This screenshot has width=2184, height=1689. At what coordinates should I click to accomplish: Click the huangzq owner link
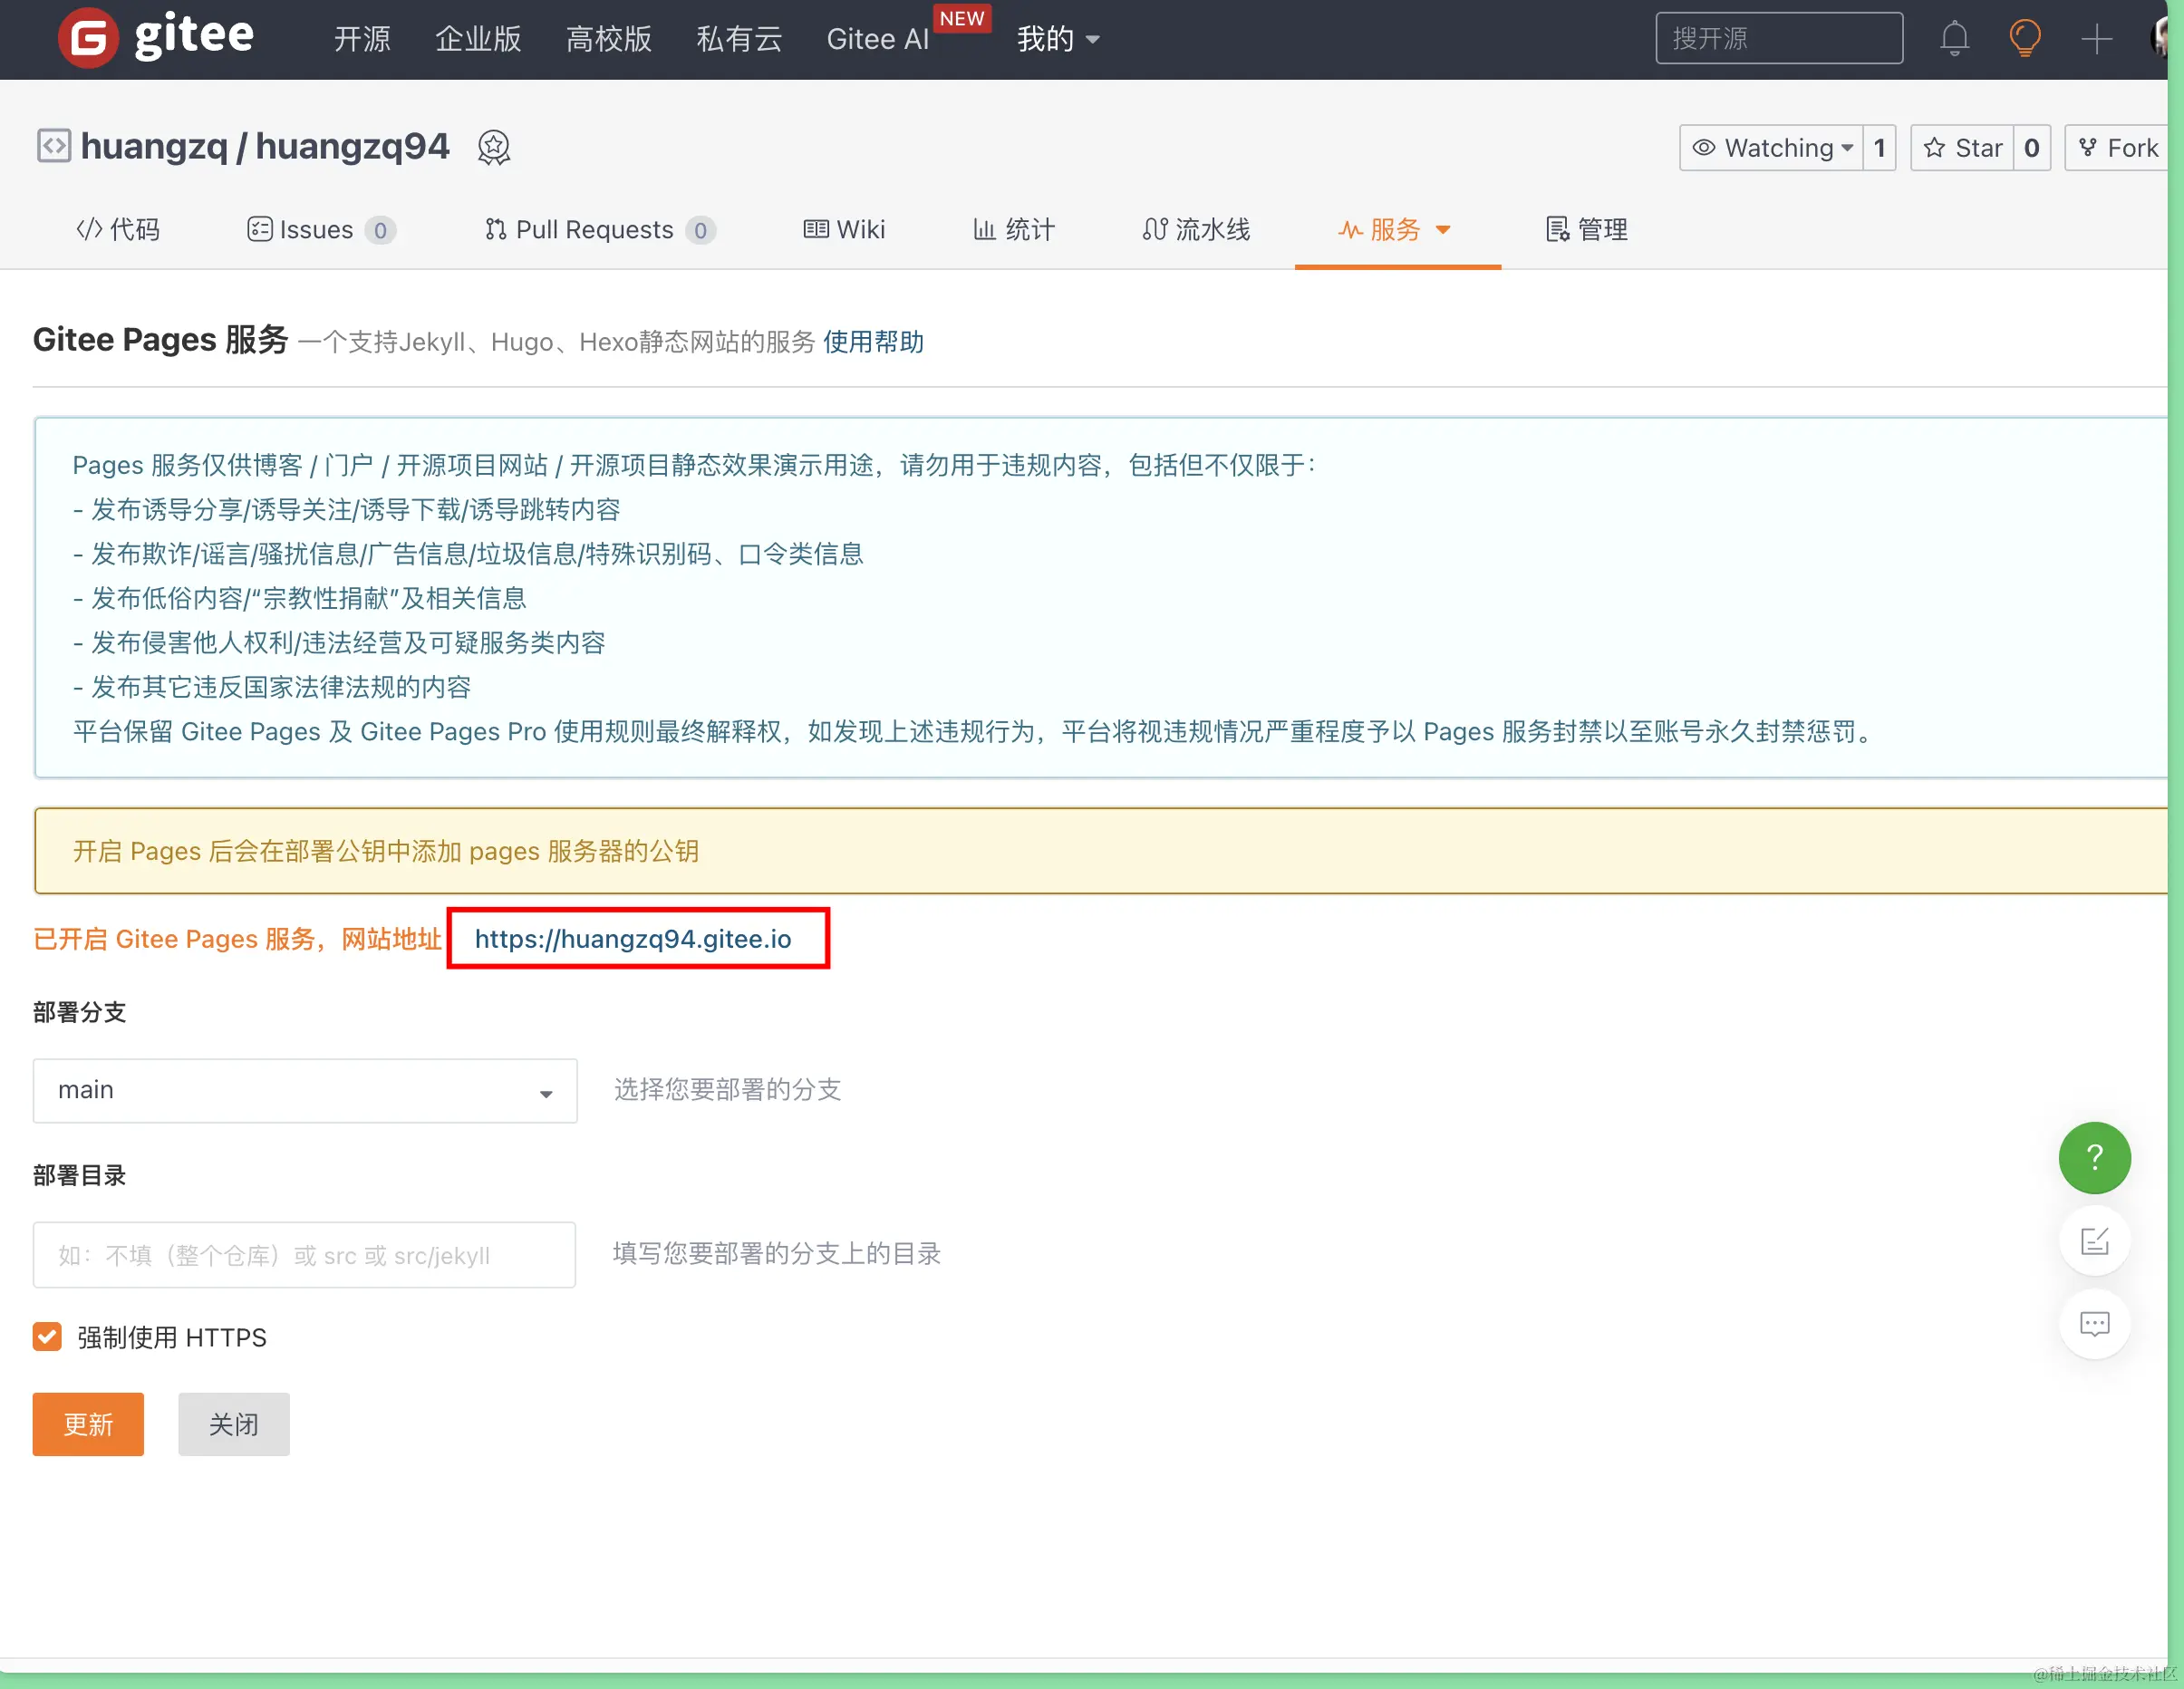[154, 147]
